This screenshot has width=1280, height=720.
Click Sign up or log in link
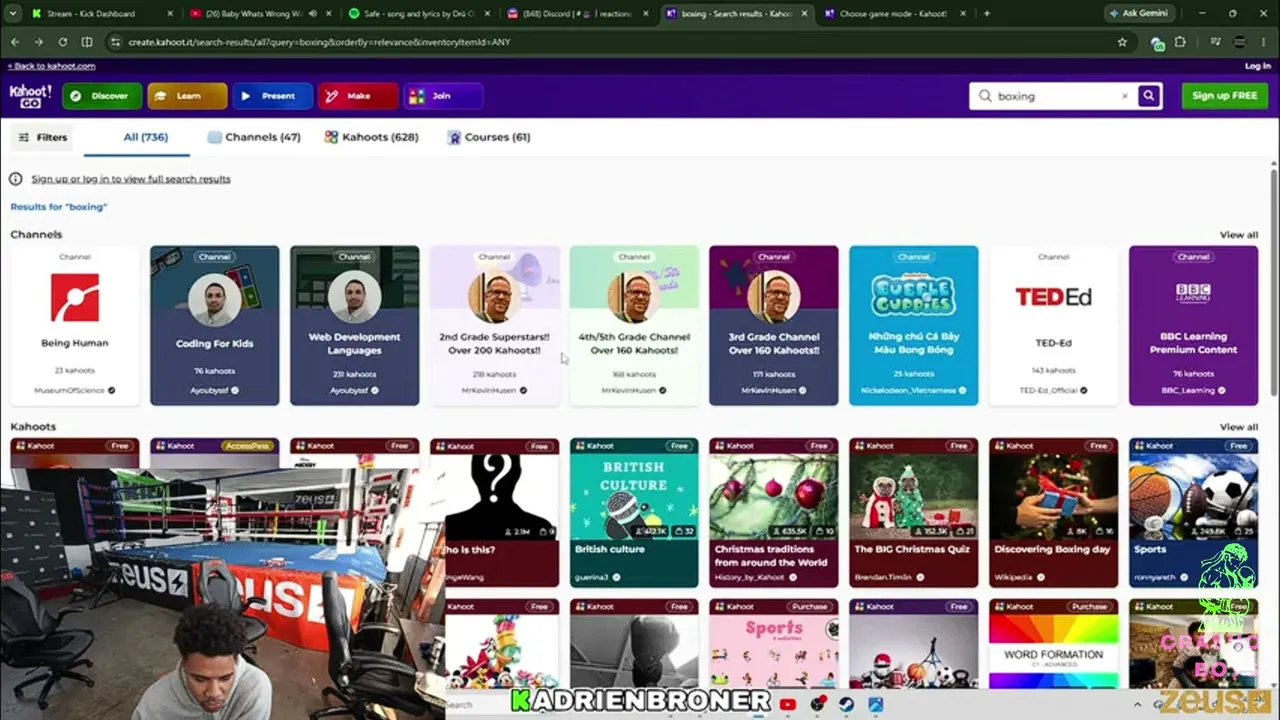131,179
